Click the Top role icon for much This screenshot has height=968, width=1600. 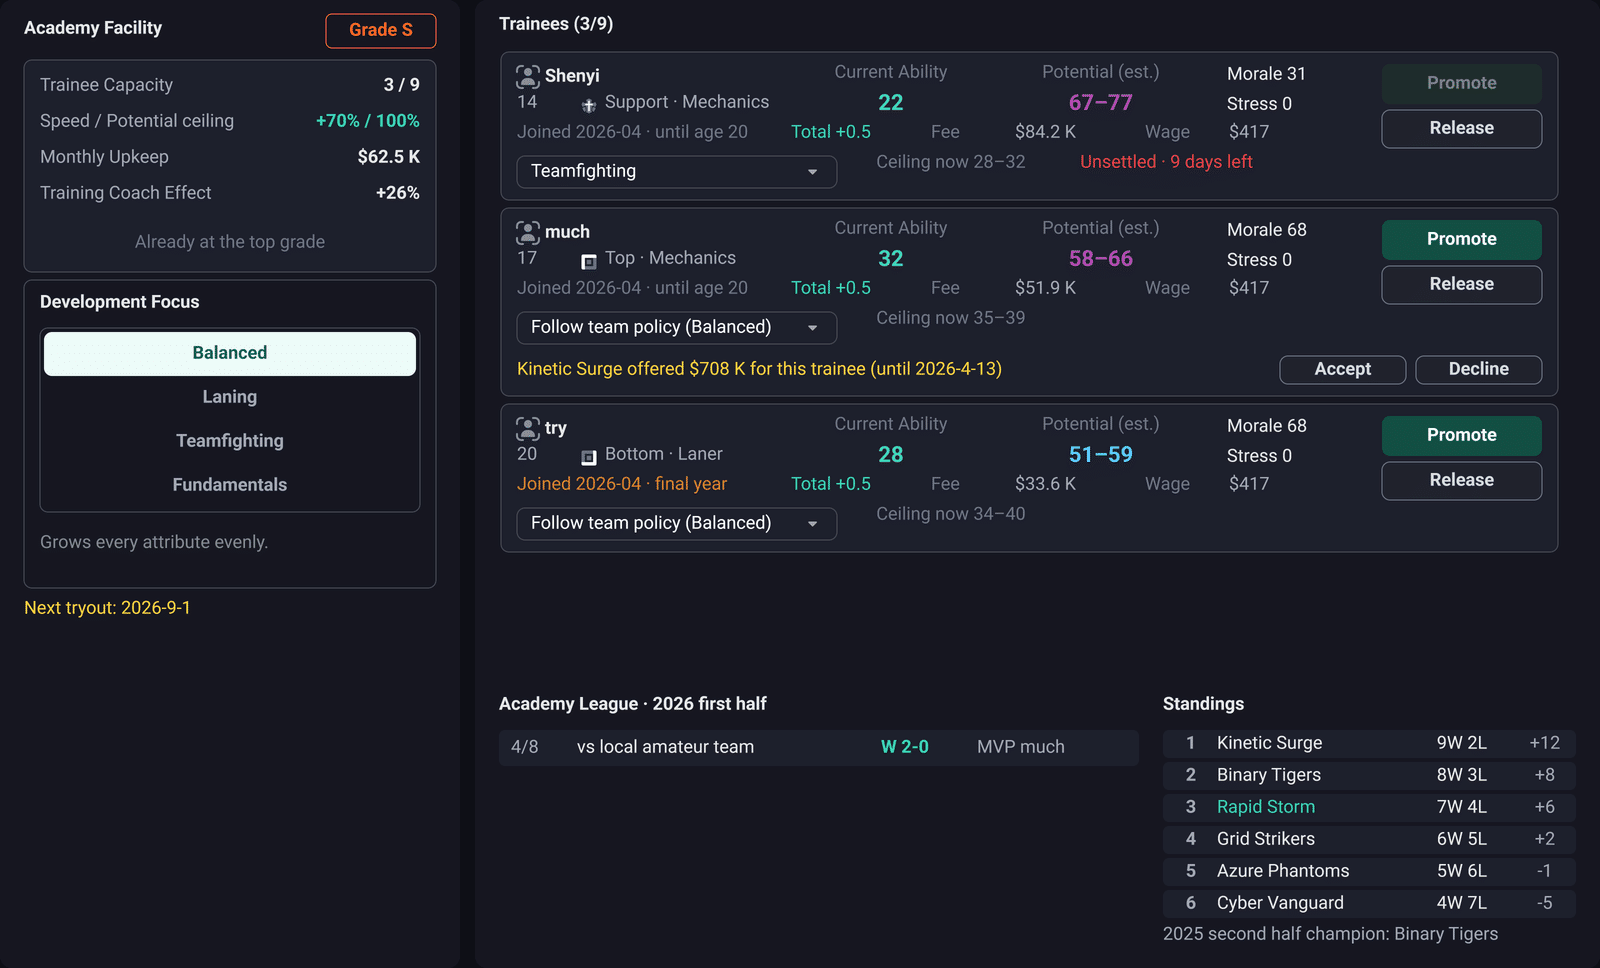pyautogui.click(x=589, y=261)
